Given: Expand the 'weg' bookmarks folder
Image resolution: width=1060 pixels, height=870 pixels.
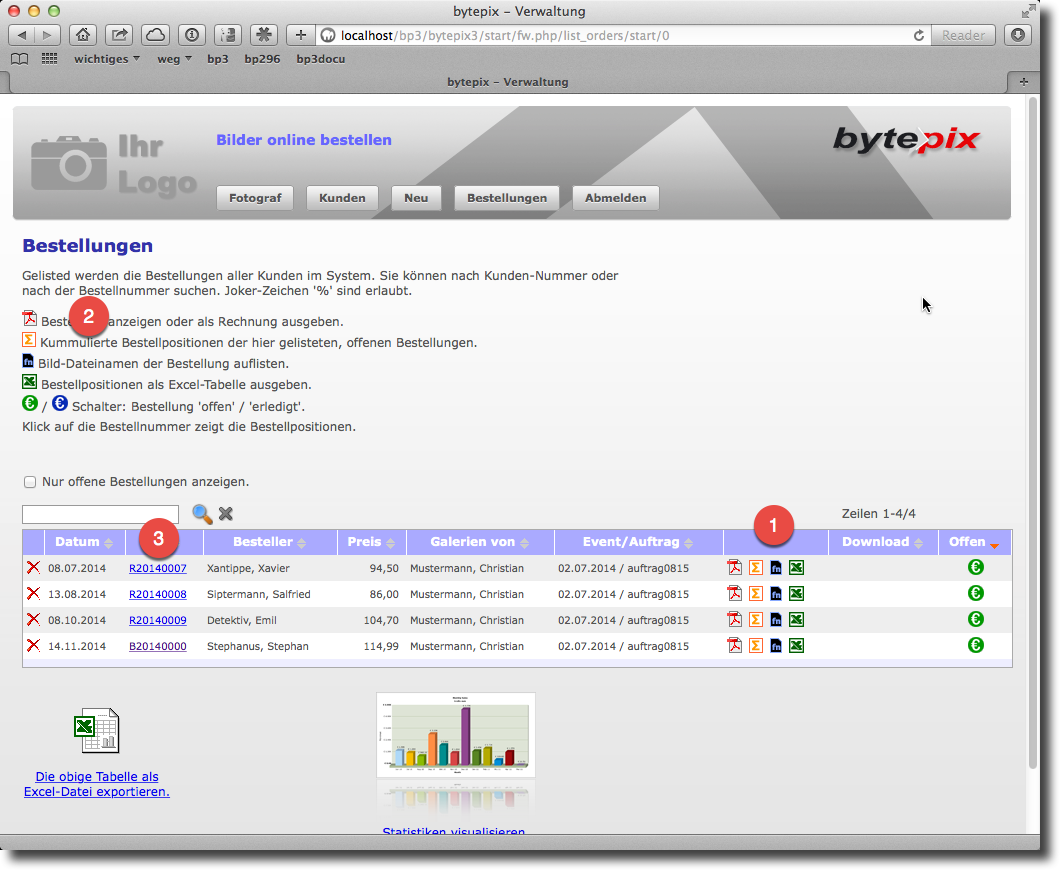Looking at the screenshot, I should [x=174, y=59].
